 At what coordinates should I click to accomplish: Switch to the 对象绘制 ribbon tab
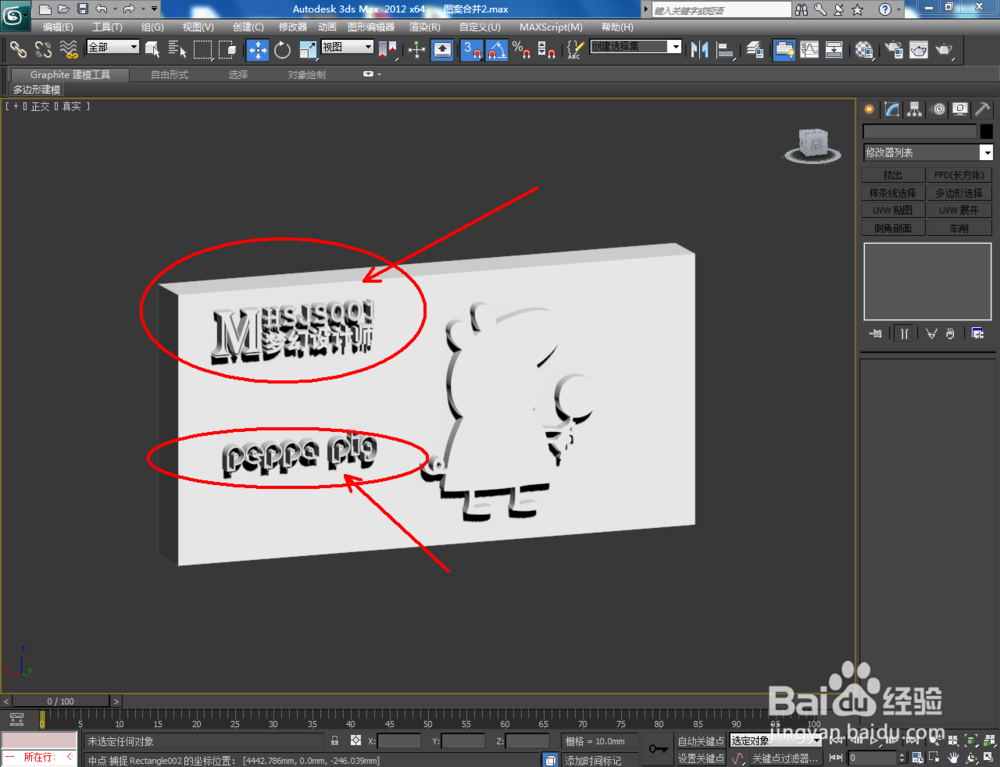306,75
